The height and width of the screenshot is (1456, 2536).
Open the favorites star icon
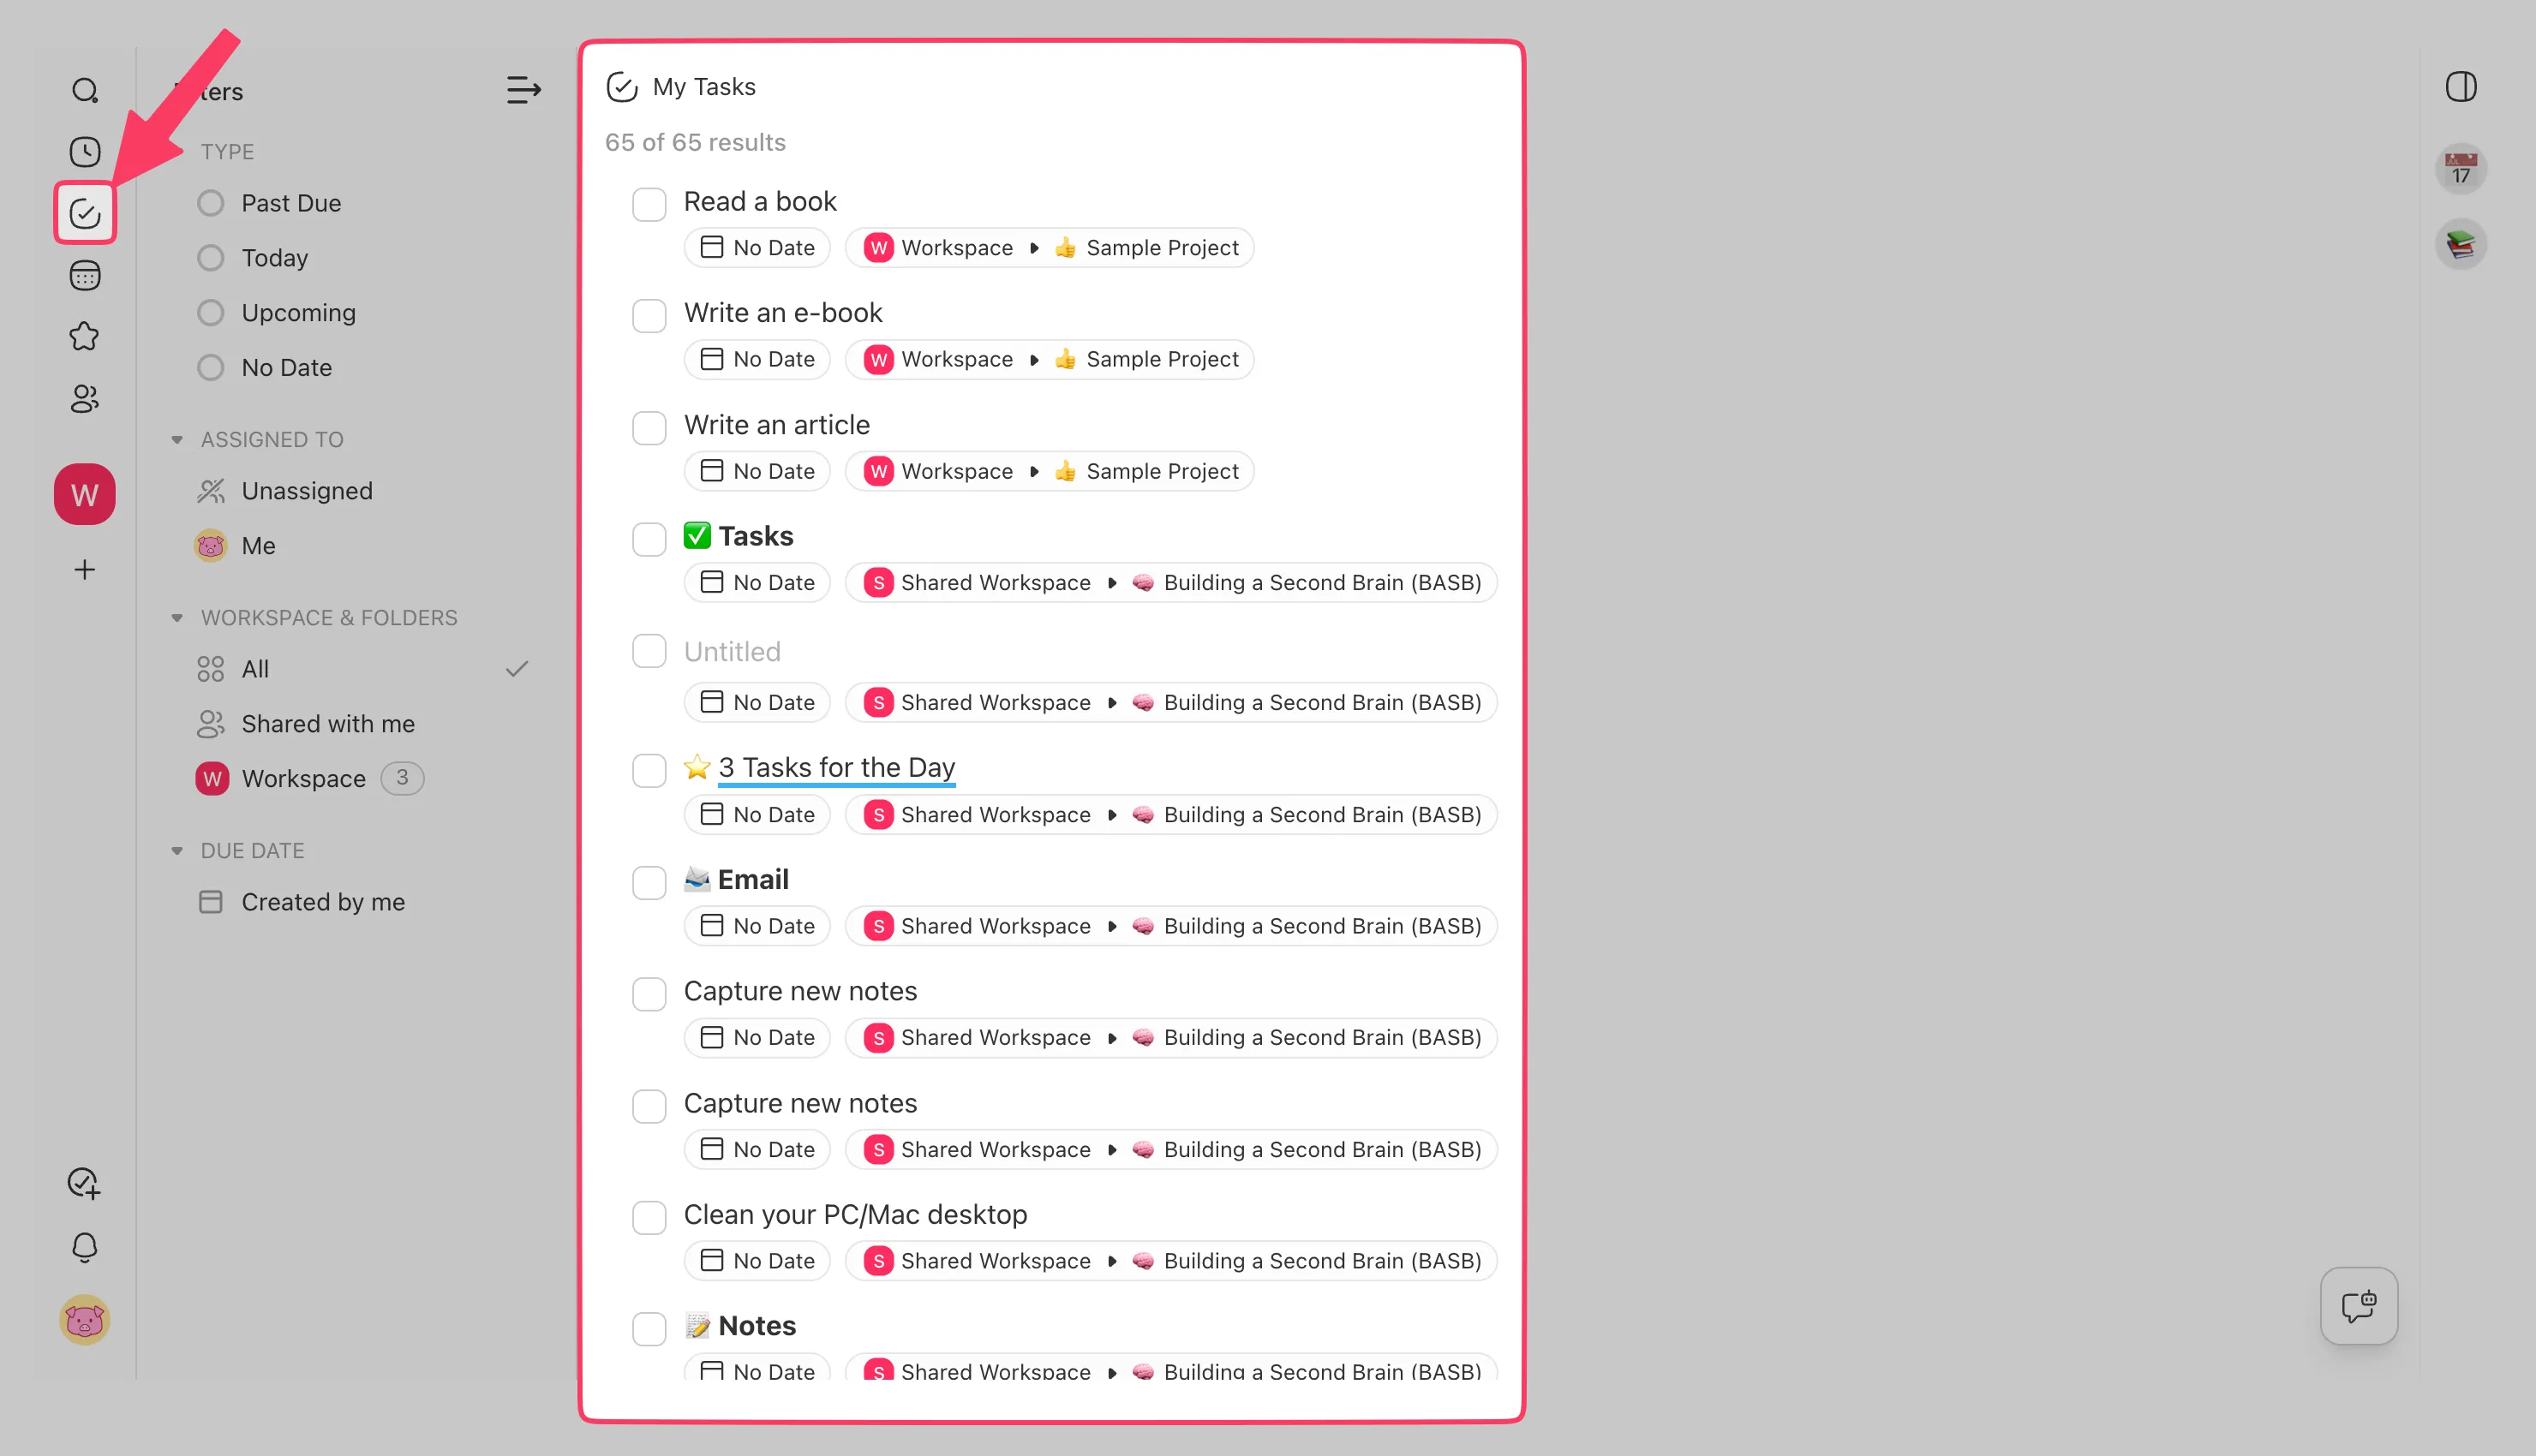85,337
